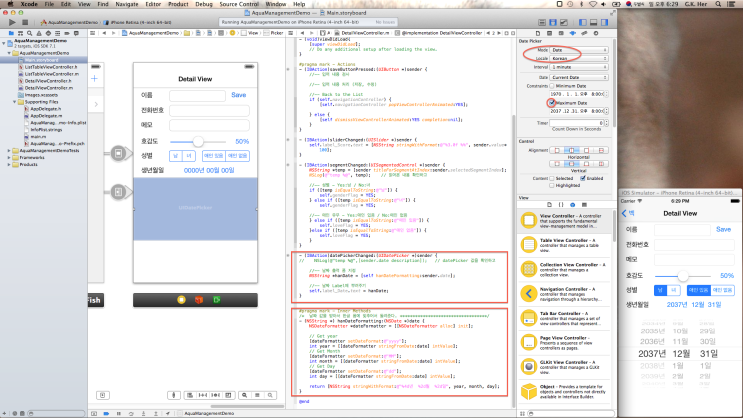Tap the back button in iOS Simulator
743x418 pixels.
[x=630, y=213]
